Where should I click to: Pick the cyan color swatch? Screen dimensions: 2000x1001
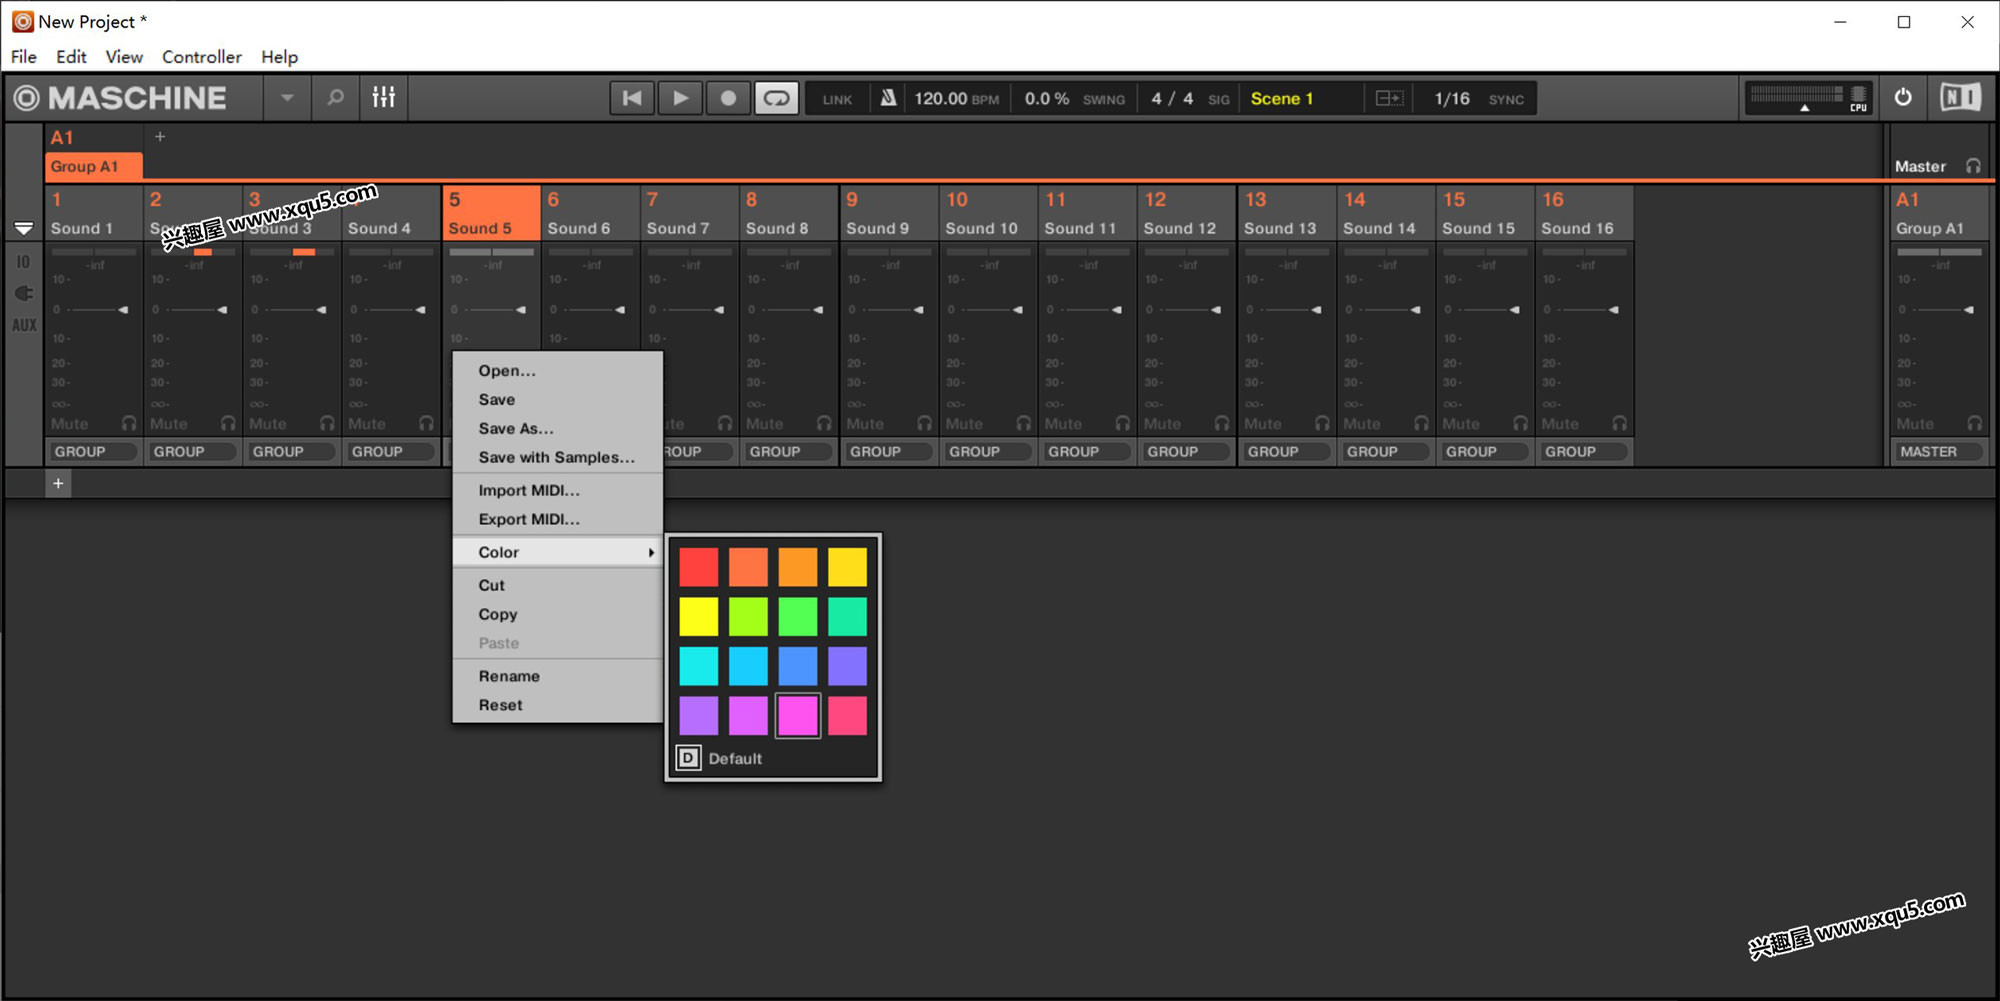[699, 666]
